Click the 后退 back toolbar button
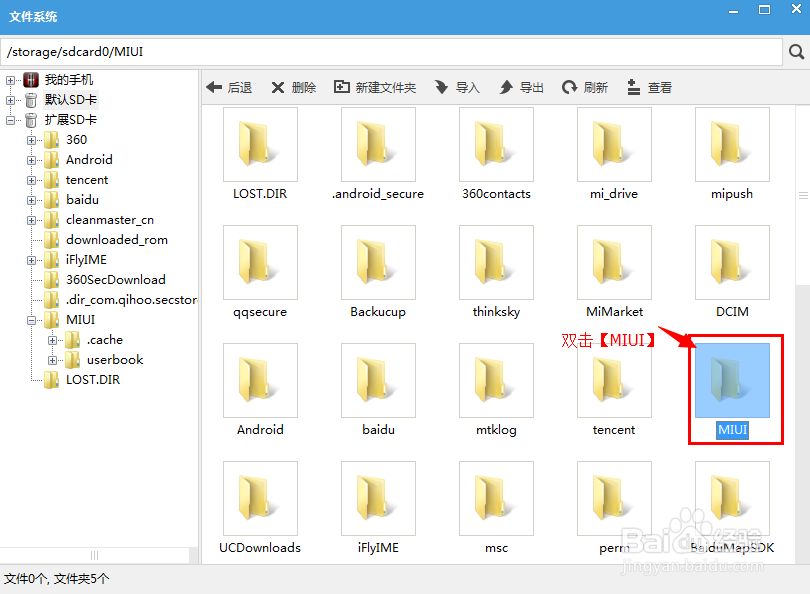 [229, 87]
